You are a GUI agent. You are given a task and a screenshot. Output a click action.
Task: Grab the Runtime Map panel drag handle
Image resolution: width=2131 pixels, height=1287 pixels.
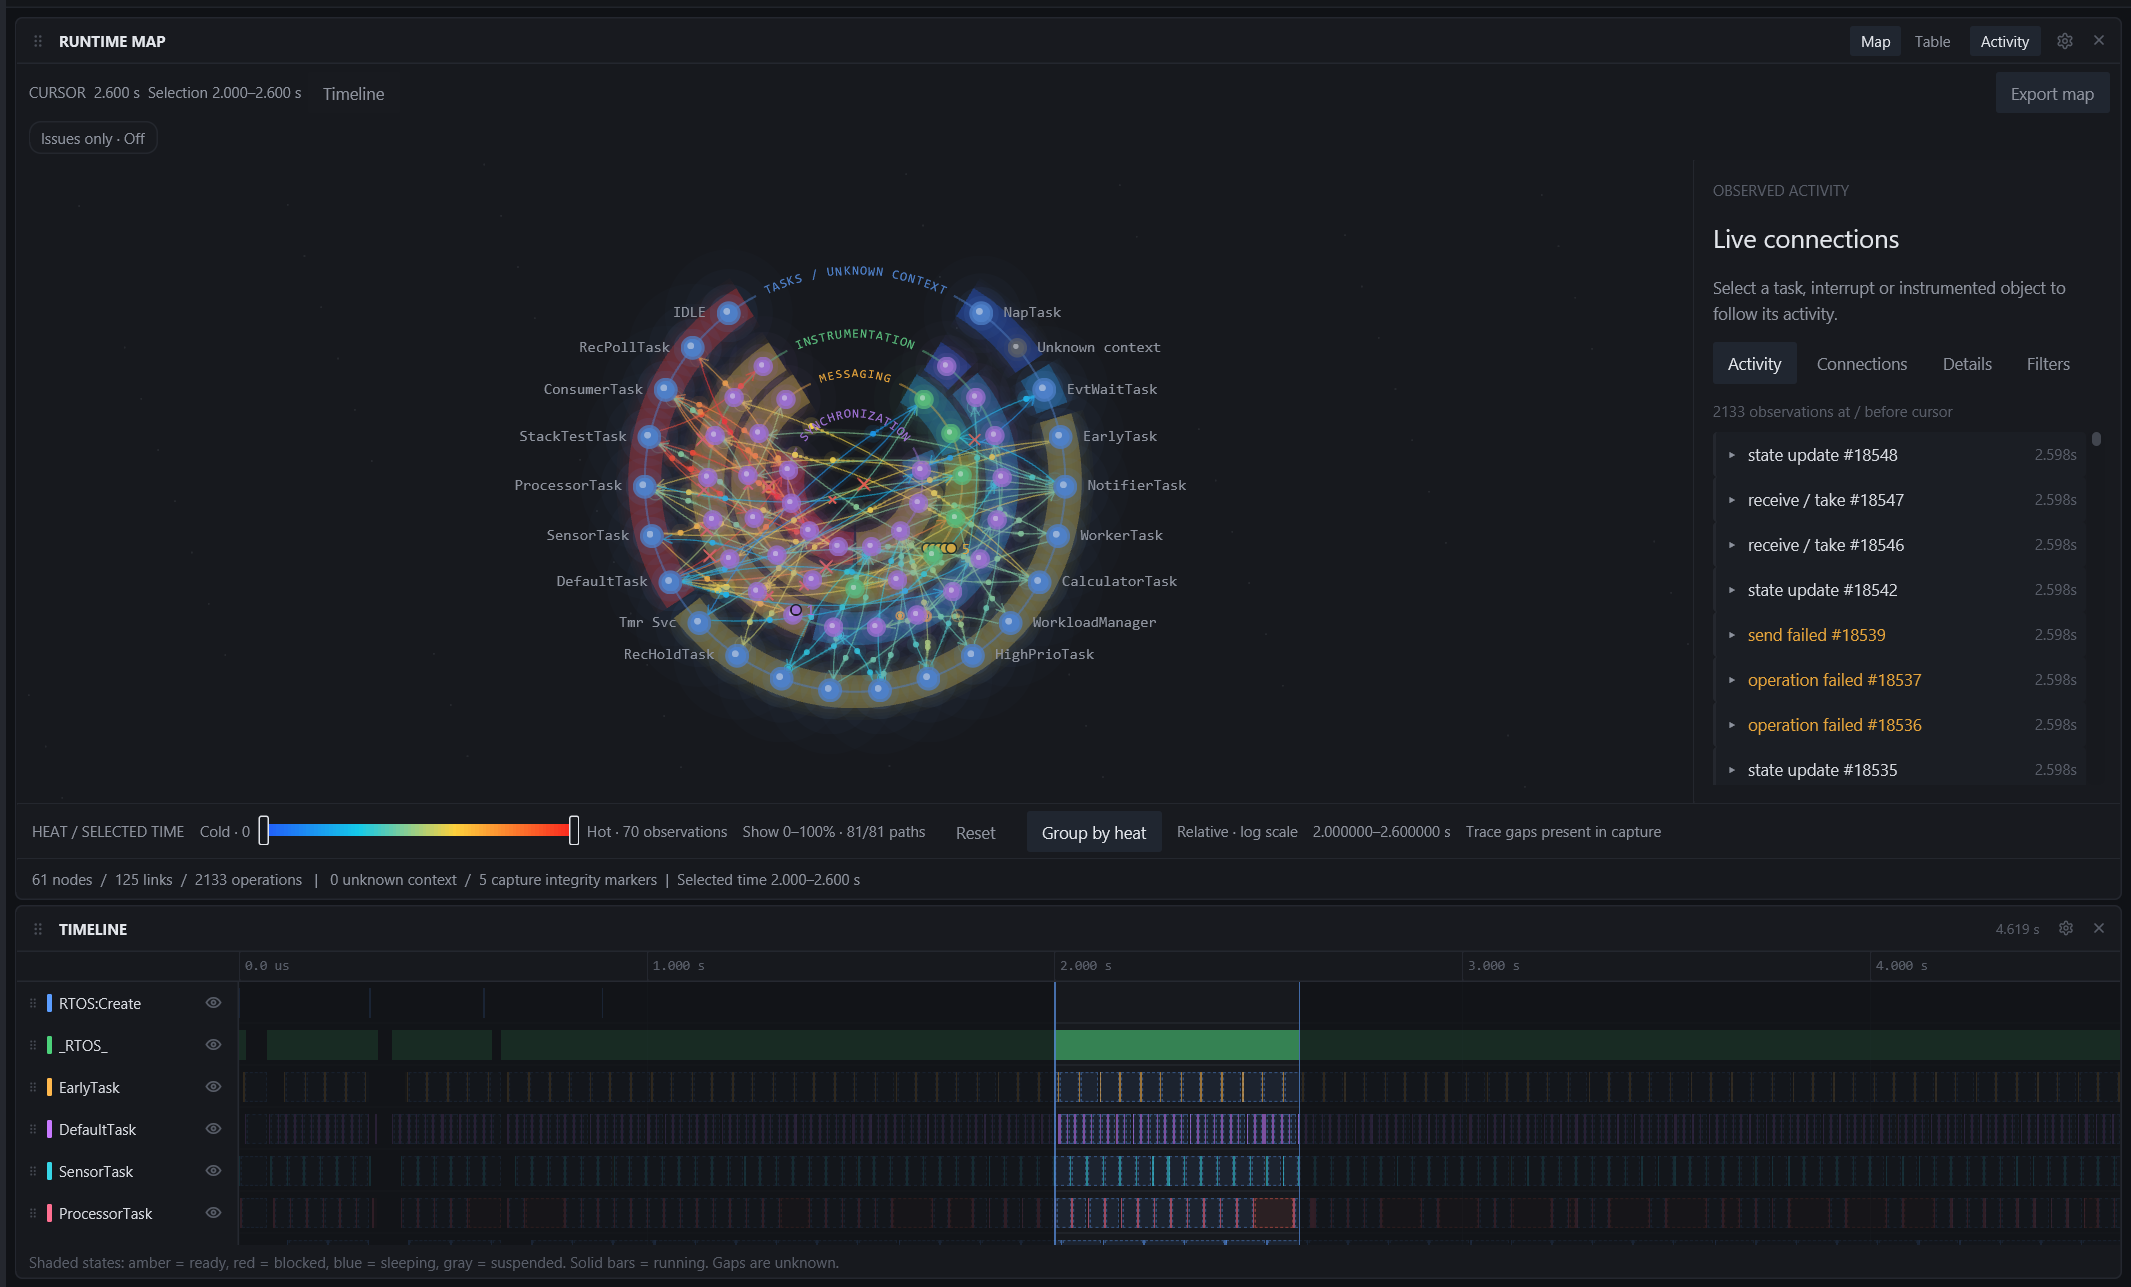tap(38, 41)
